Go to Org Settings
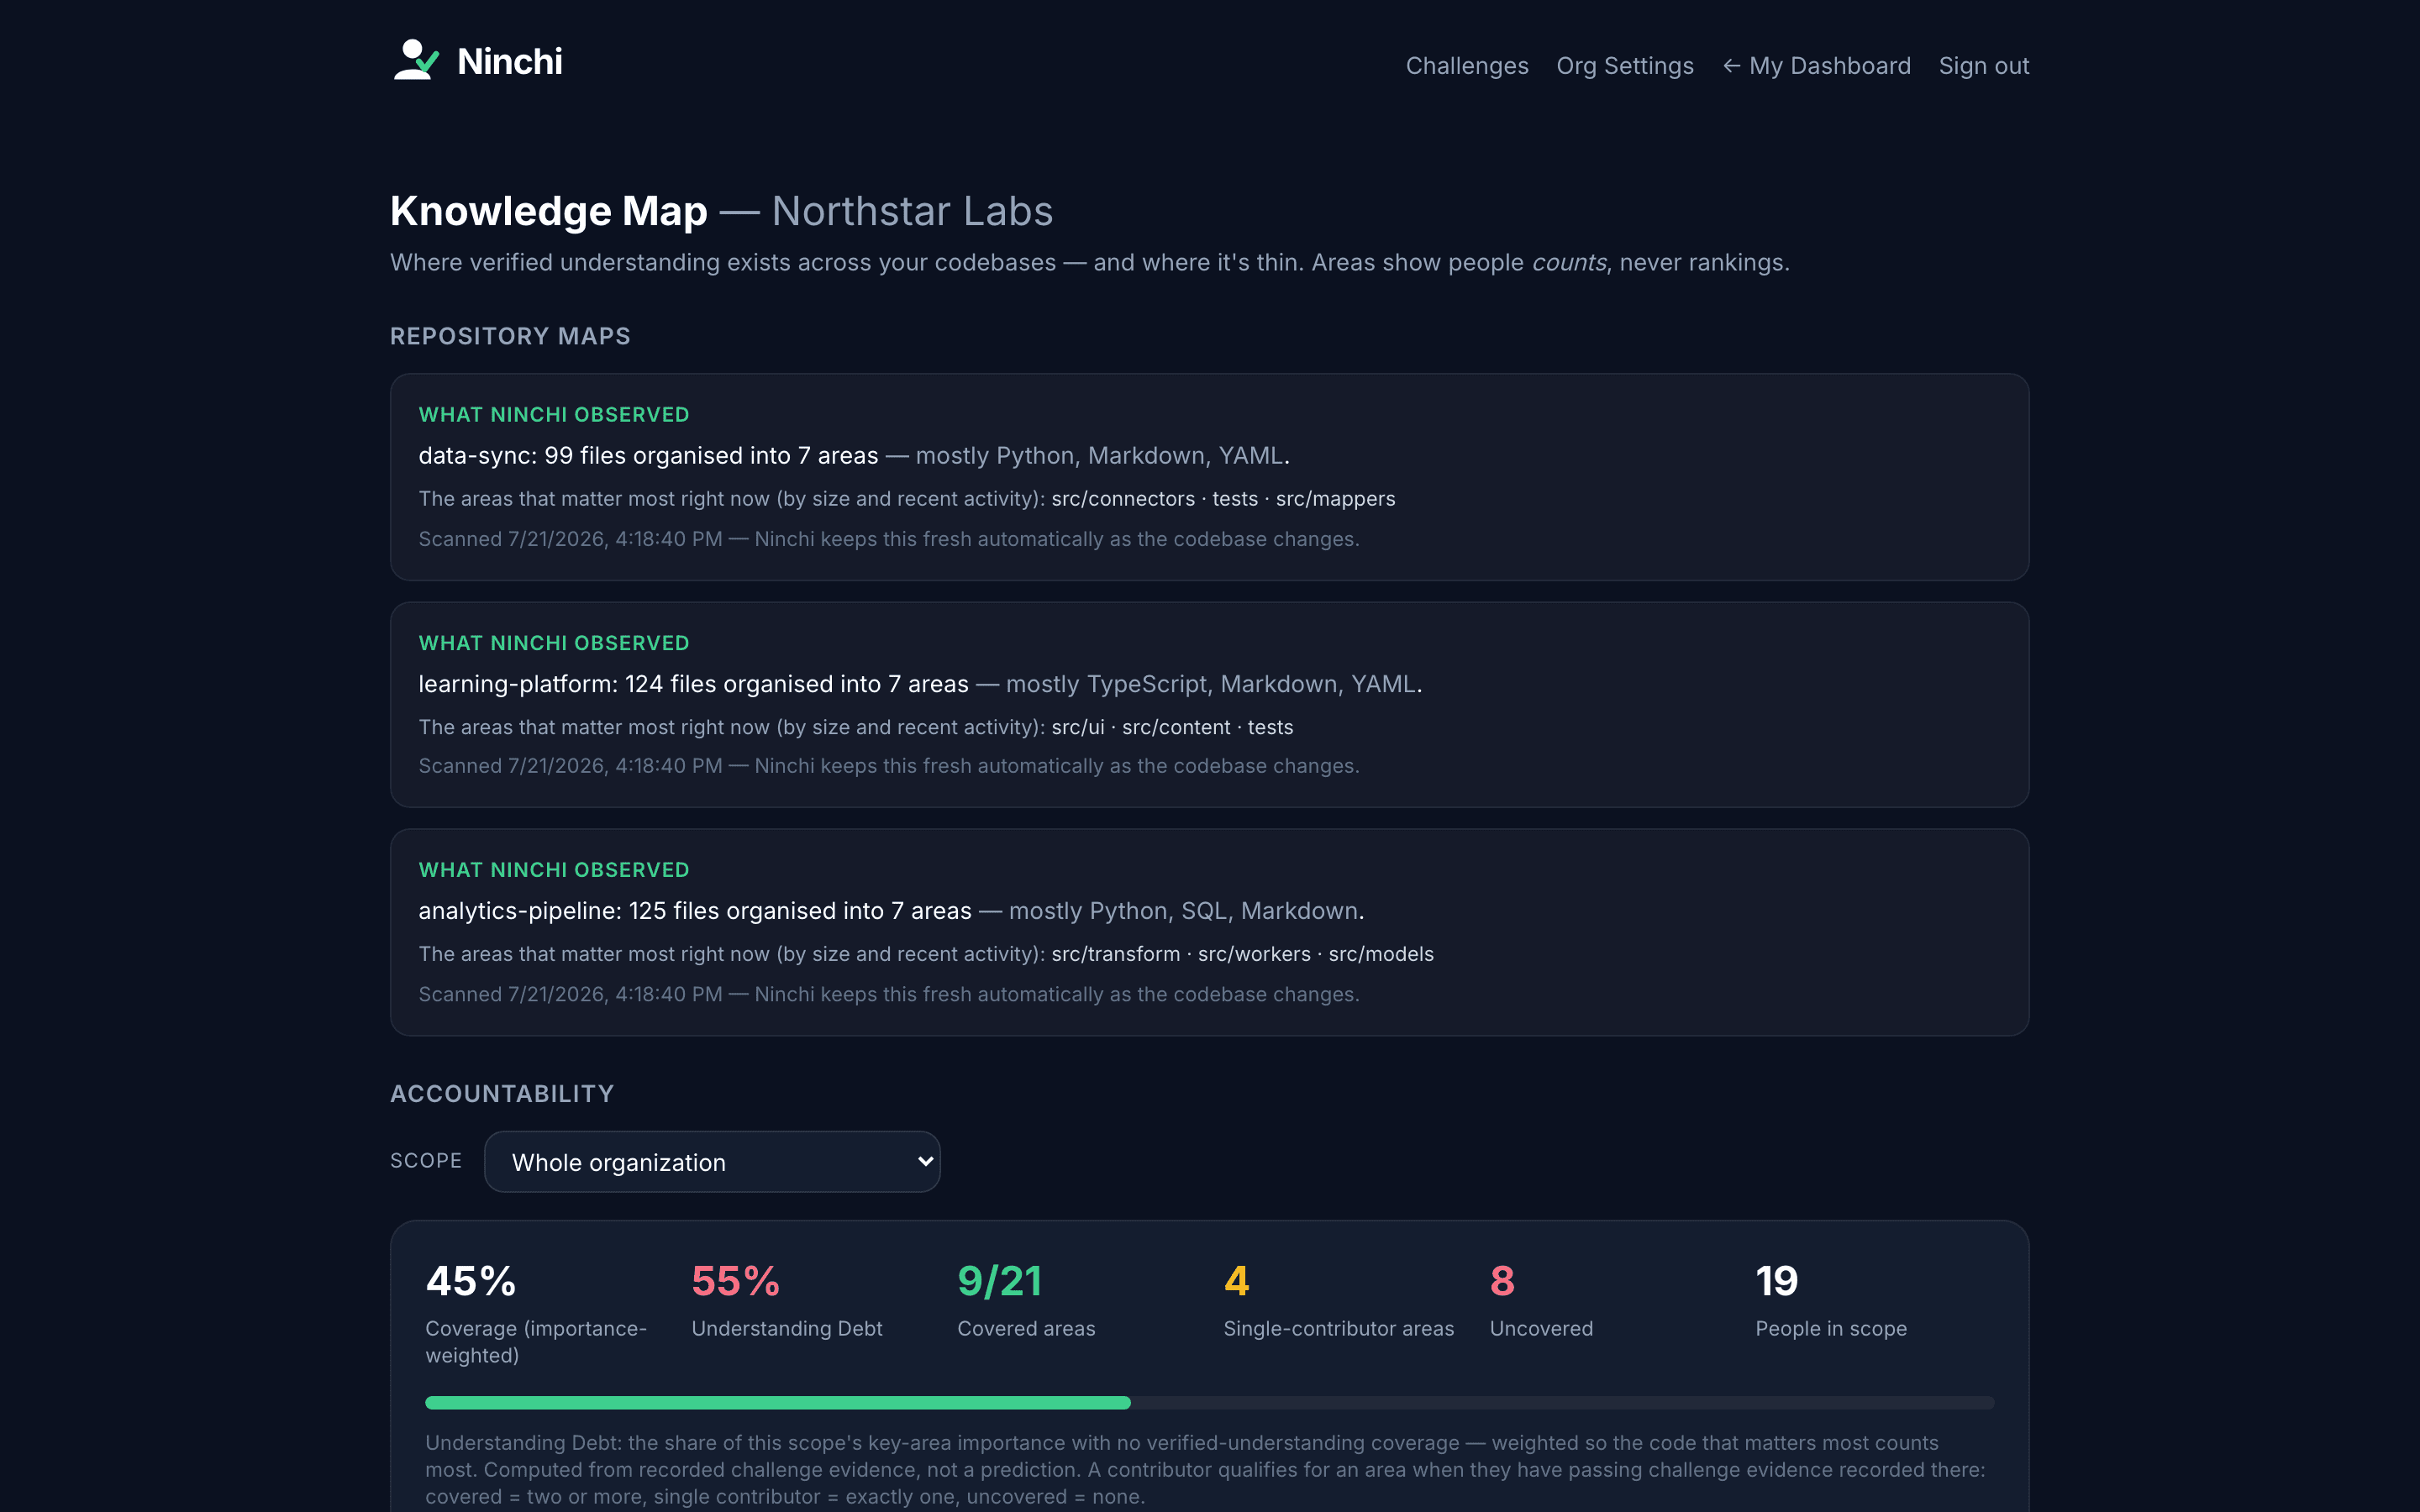Viewport: 2420px width, 1512px height. point(1625,66)
